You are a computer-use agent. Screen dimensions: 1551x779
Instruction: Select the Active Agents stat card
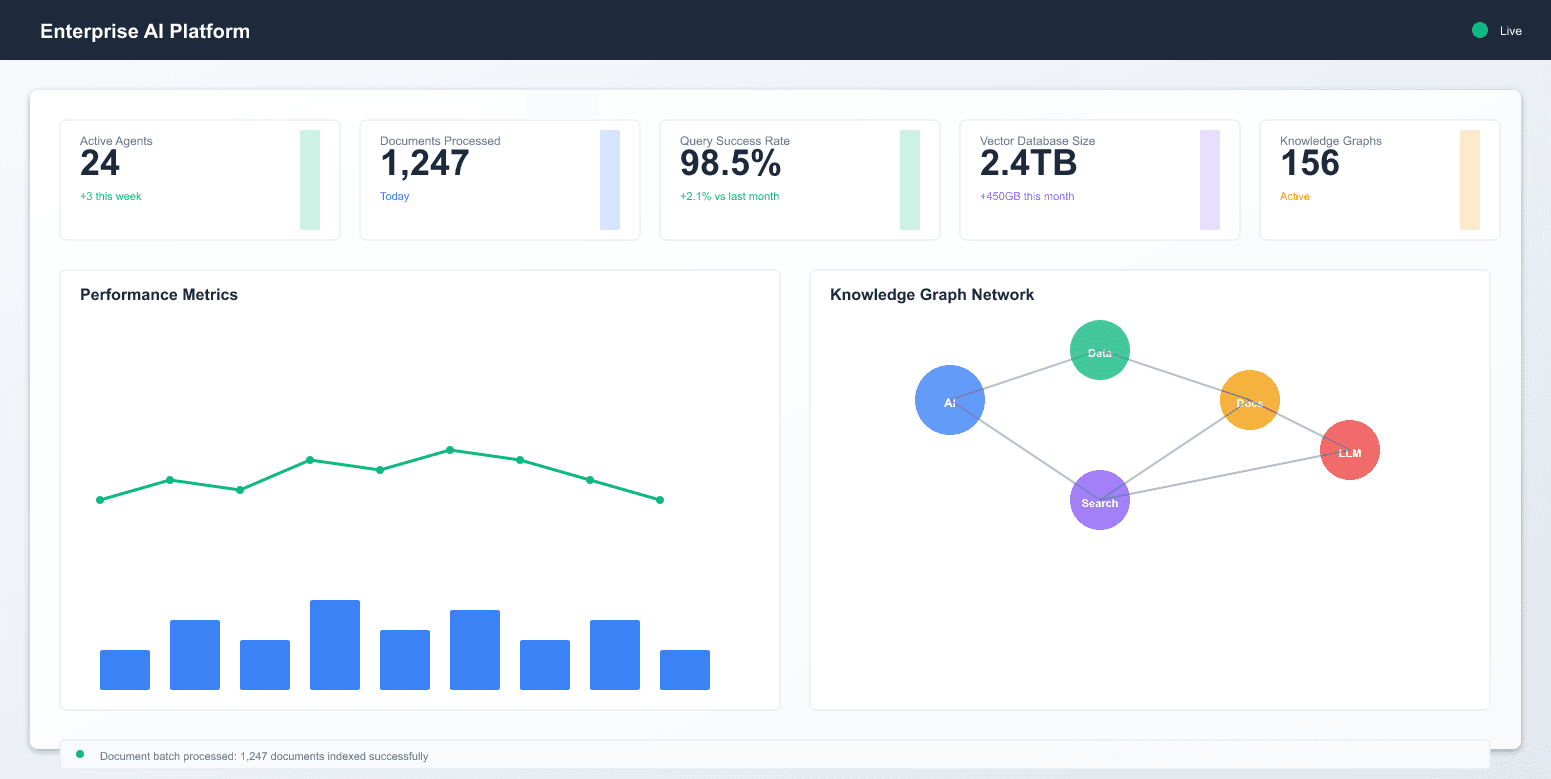click(199, 180)
